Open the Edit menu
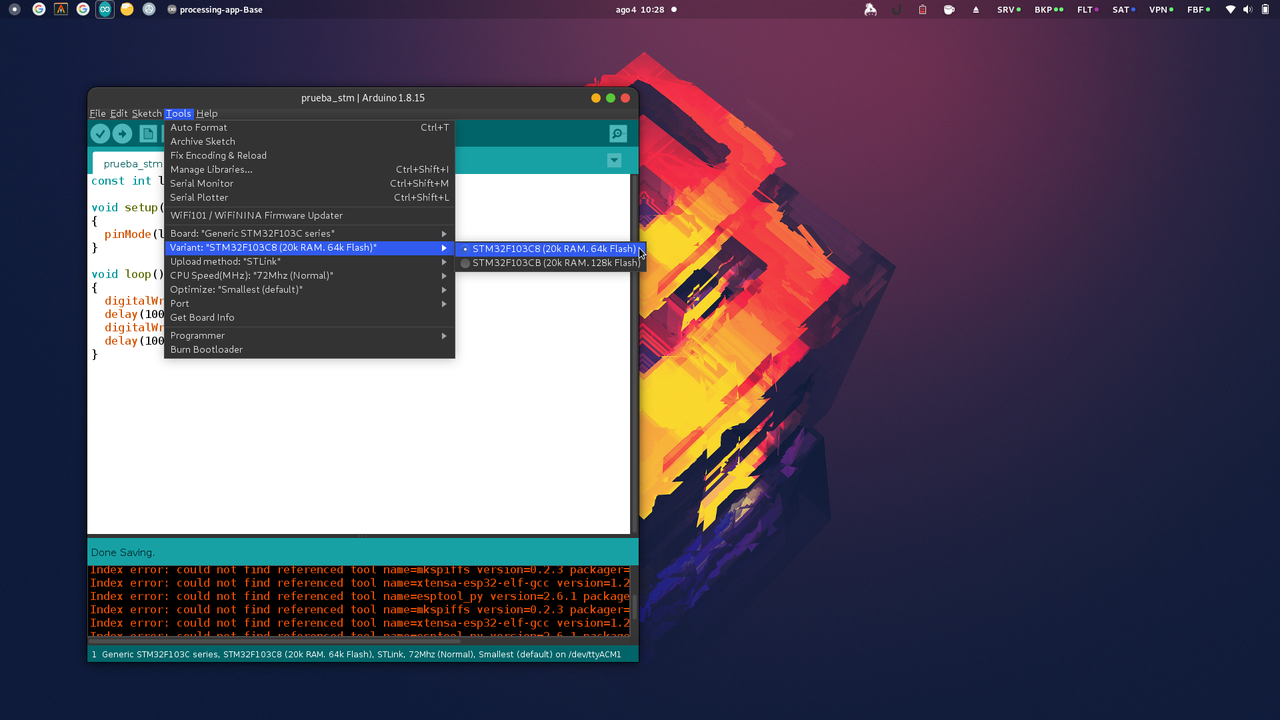The width and height of the screenshot is (1280, 720). 119,114
